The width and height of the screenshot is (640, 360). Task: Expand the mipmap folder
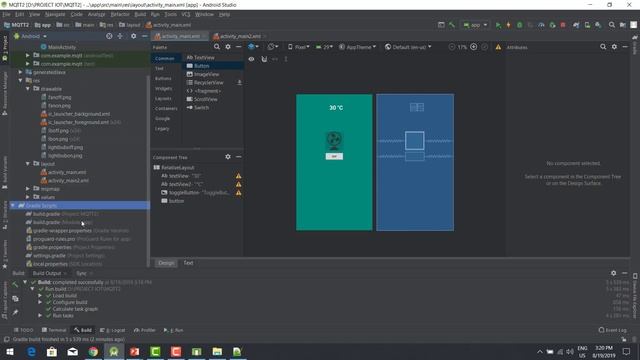click(28, 189)
